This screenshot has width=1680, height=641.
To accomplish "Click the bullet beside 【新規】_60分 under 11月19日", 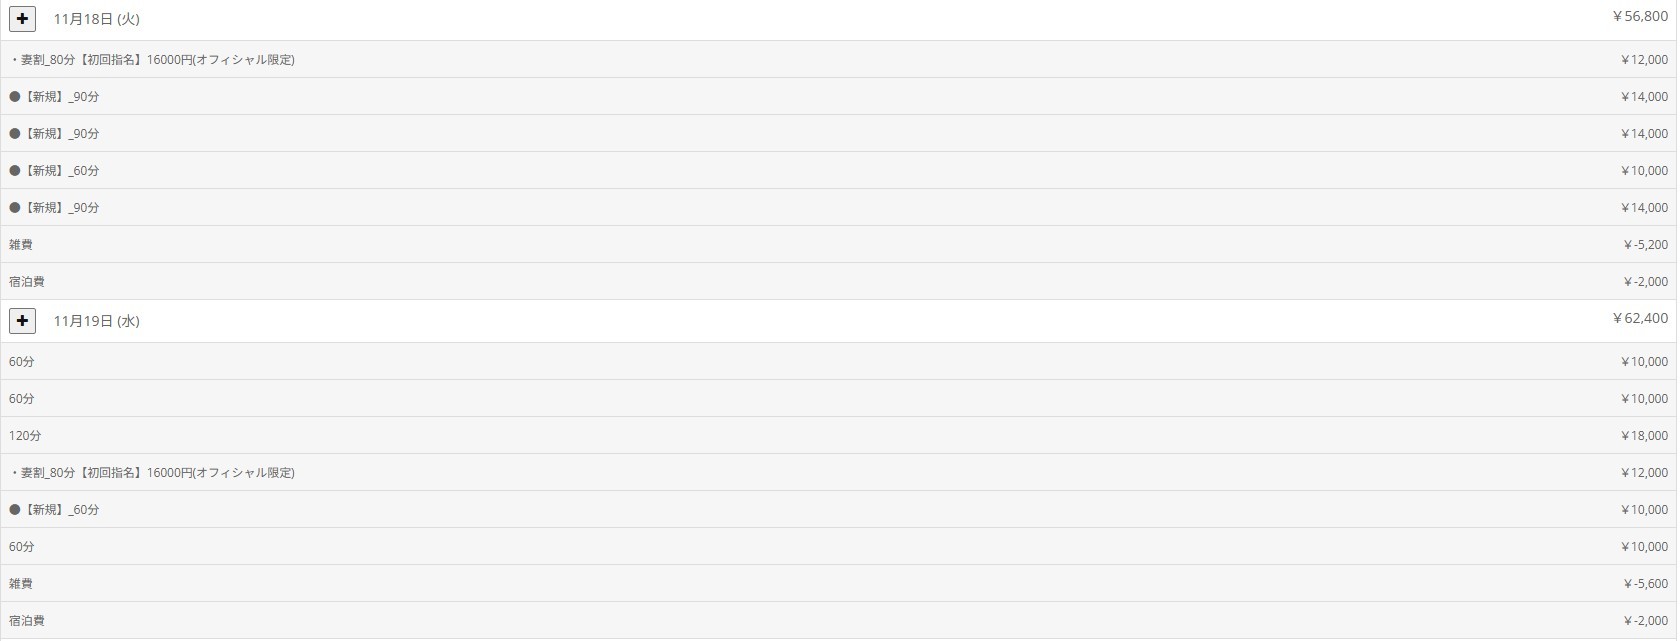I will [x=15, y=510].
